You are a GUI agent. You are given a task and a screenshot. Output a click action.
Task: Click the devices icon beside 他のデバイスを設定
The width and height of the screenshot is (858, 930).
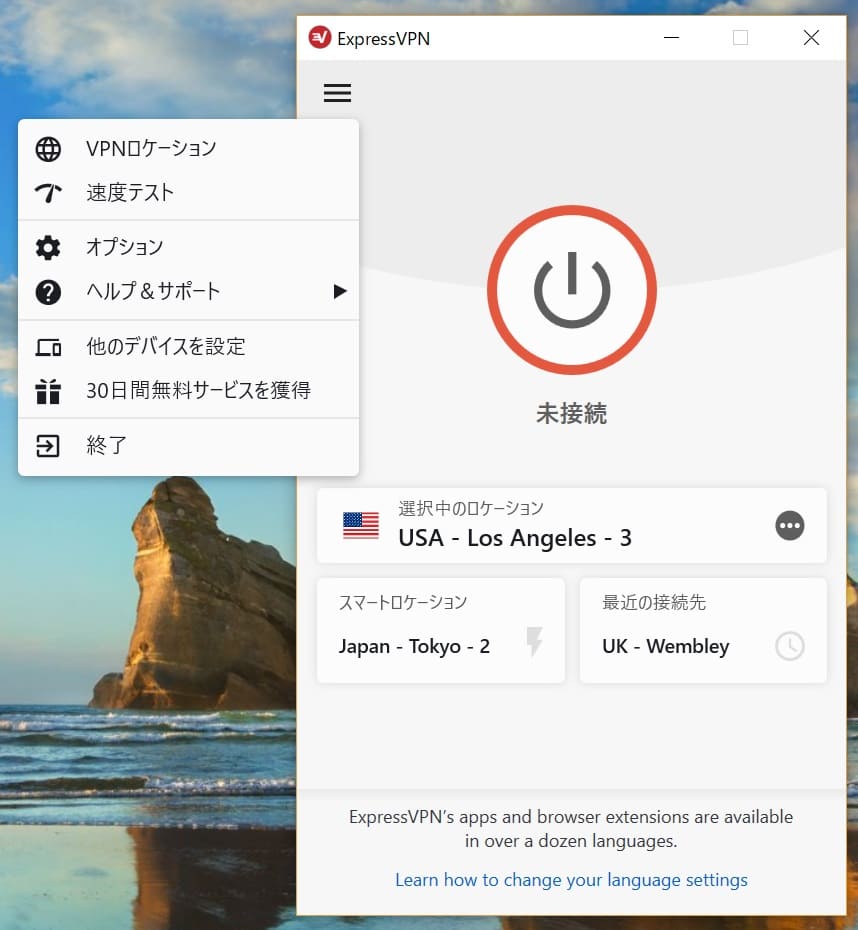48,347
